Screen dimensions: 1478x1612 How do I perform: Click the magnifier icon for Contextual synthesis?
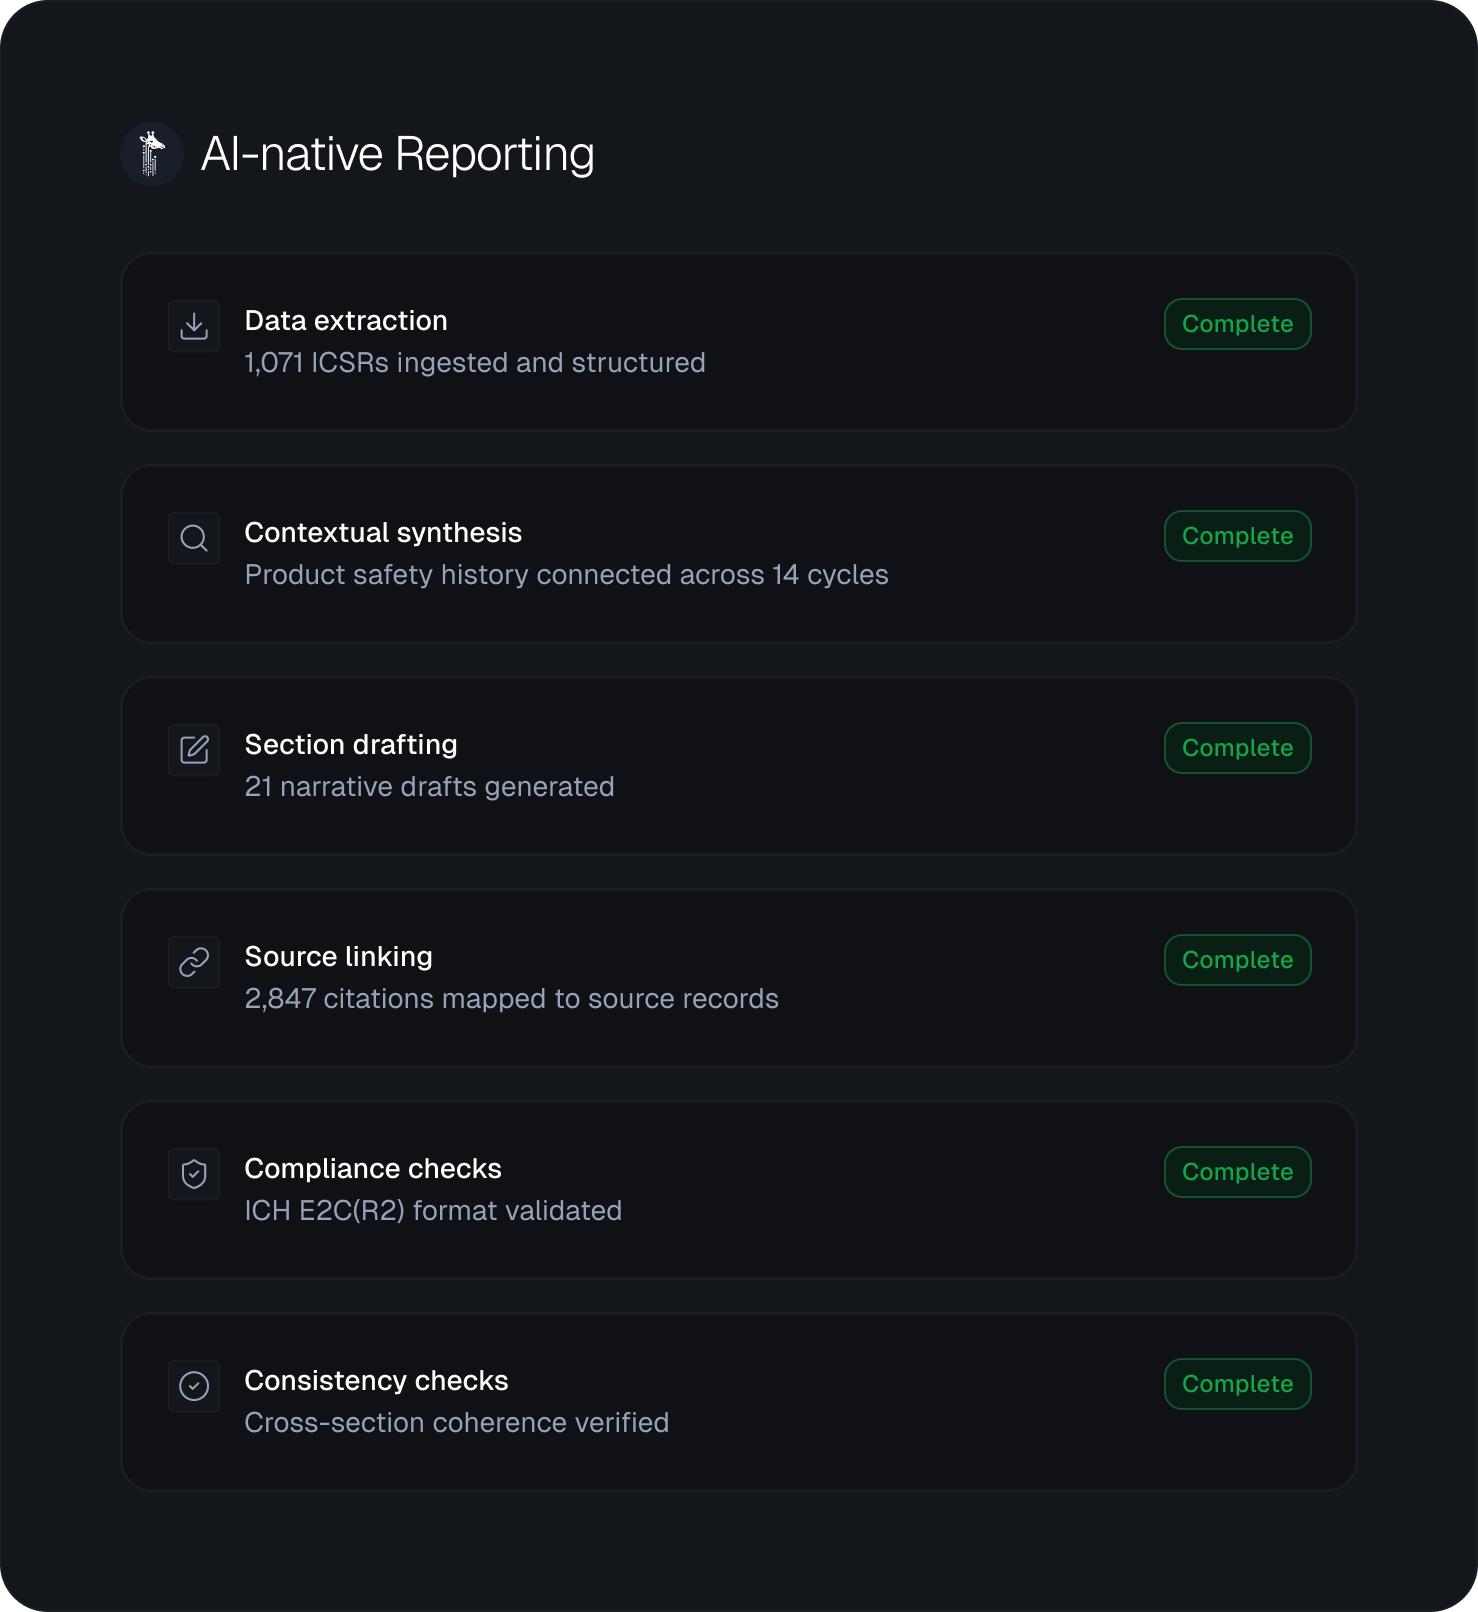pyautogui.click(x=194, y=538)
